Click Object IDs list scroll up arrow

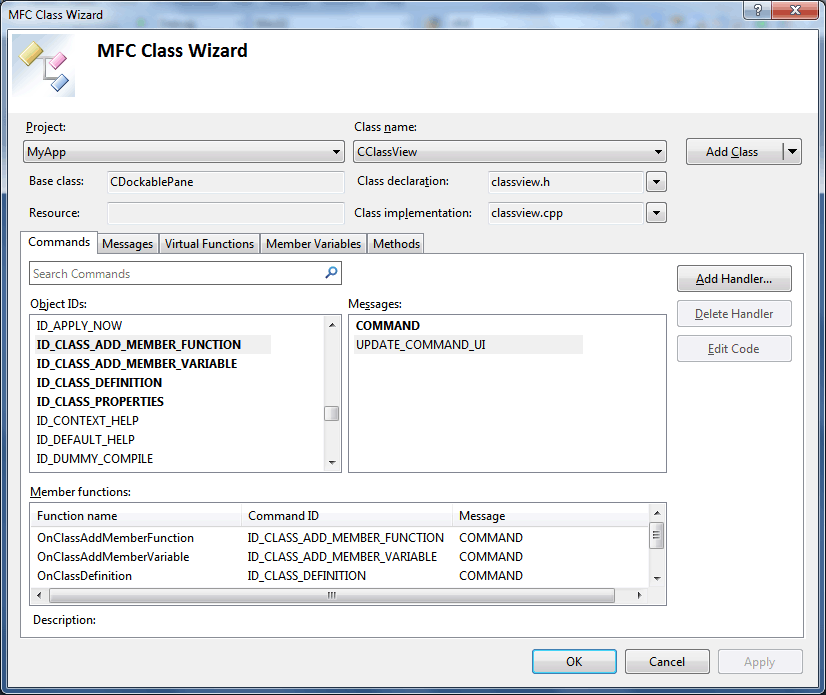tap(332, 325)
